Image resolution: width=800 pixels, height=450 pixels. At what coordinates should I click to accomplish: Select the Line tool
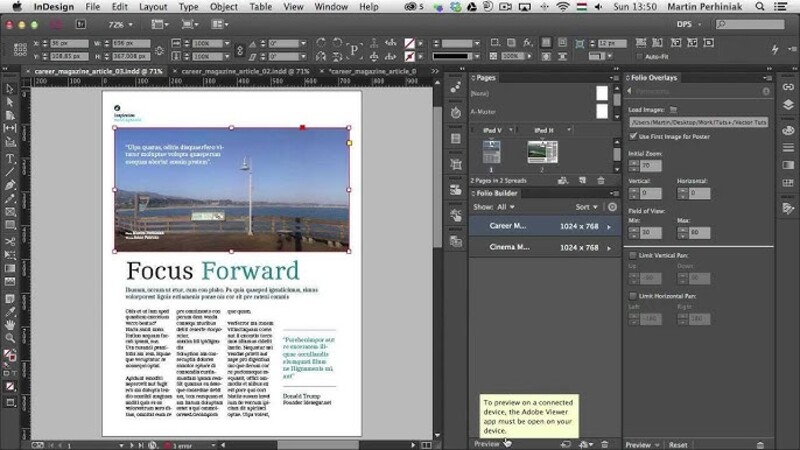[x=10, y=172]
